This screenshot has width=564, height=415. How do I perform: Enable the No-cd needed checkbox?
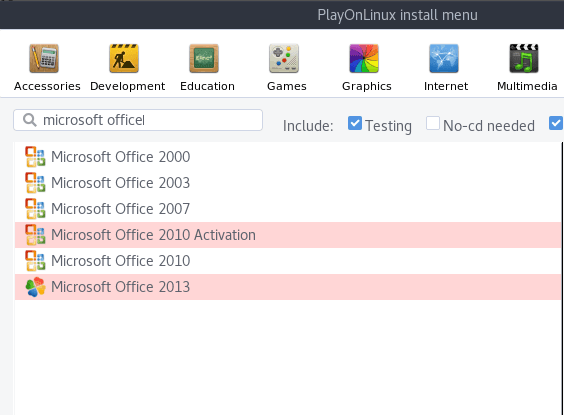pos(433,123)
